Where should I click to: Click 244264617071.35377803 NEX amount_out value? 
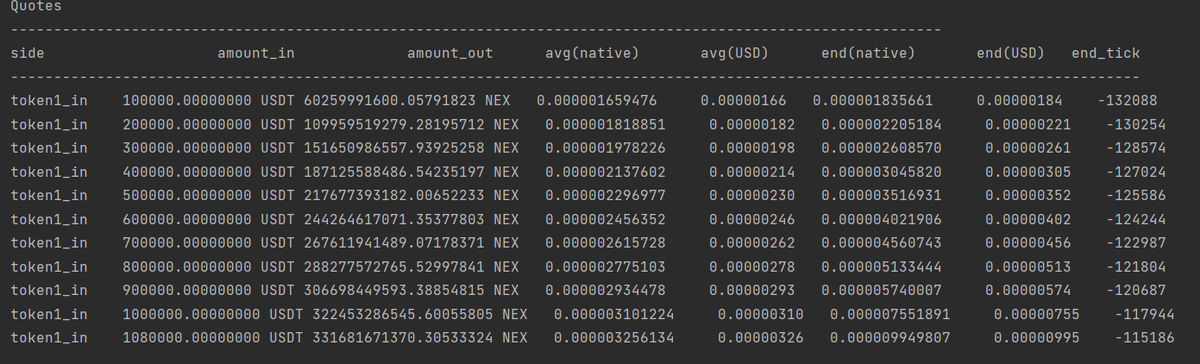(411, 219)
